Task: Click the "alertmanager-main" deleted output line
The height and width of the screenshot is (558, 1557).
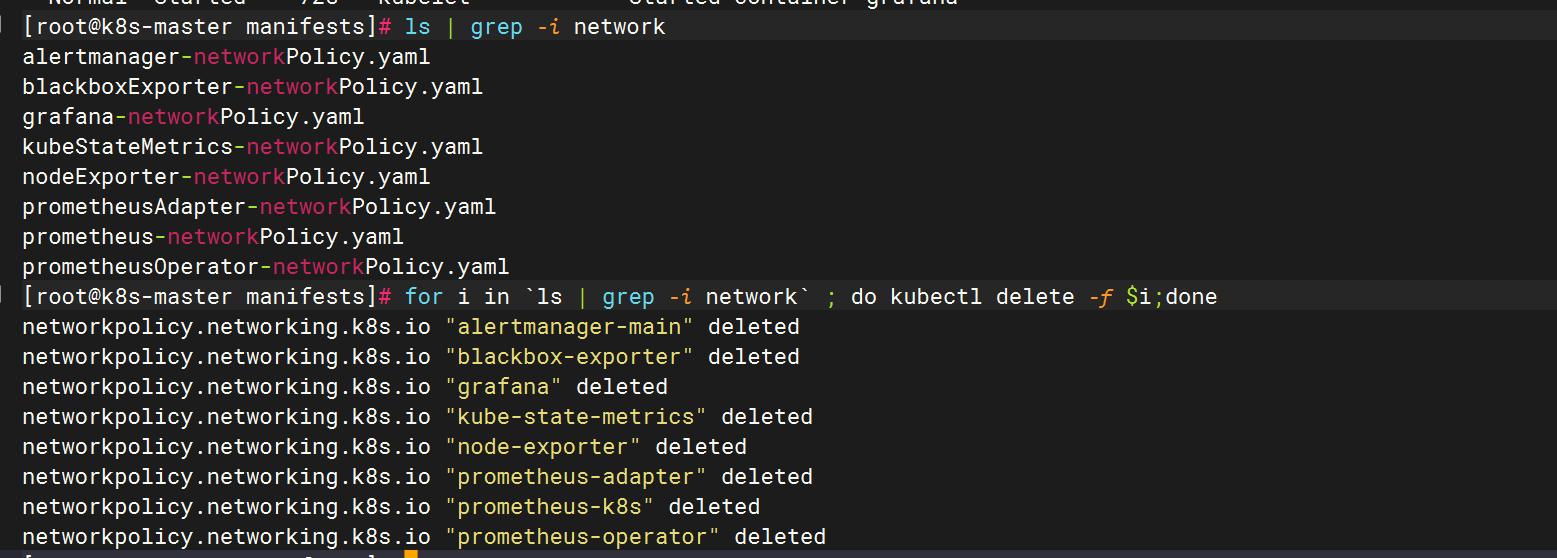Action: coord(411,327)
